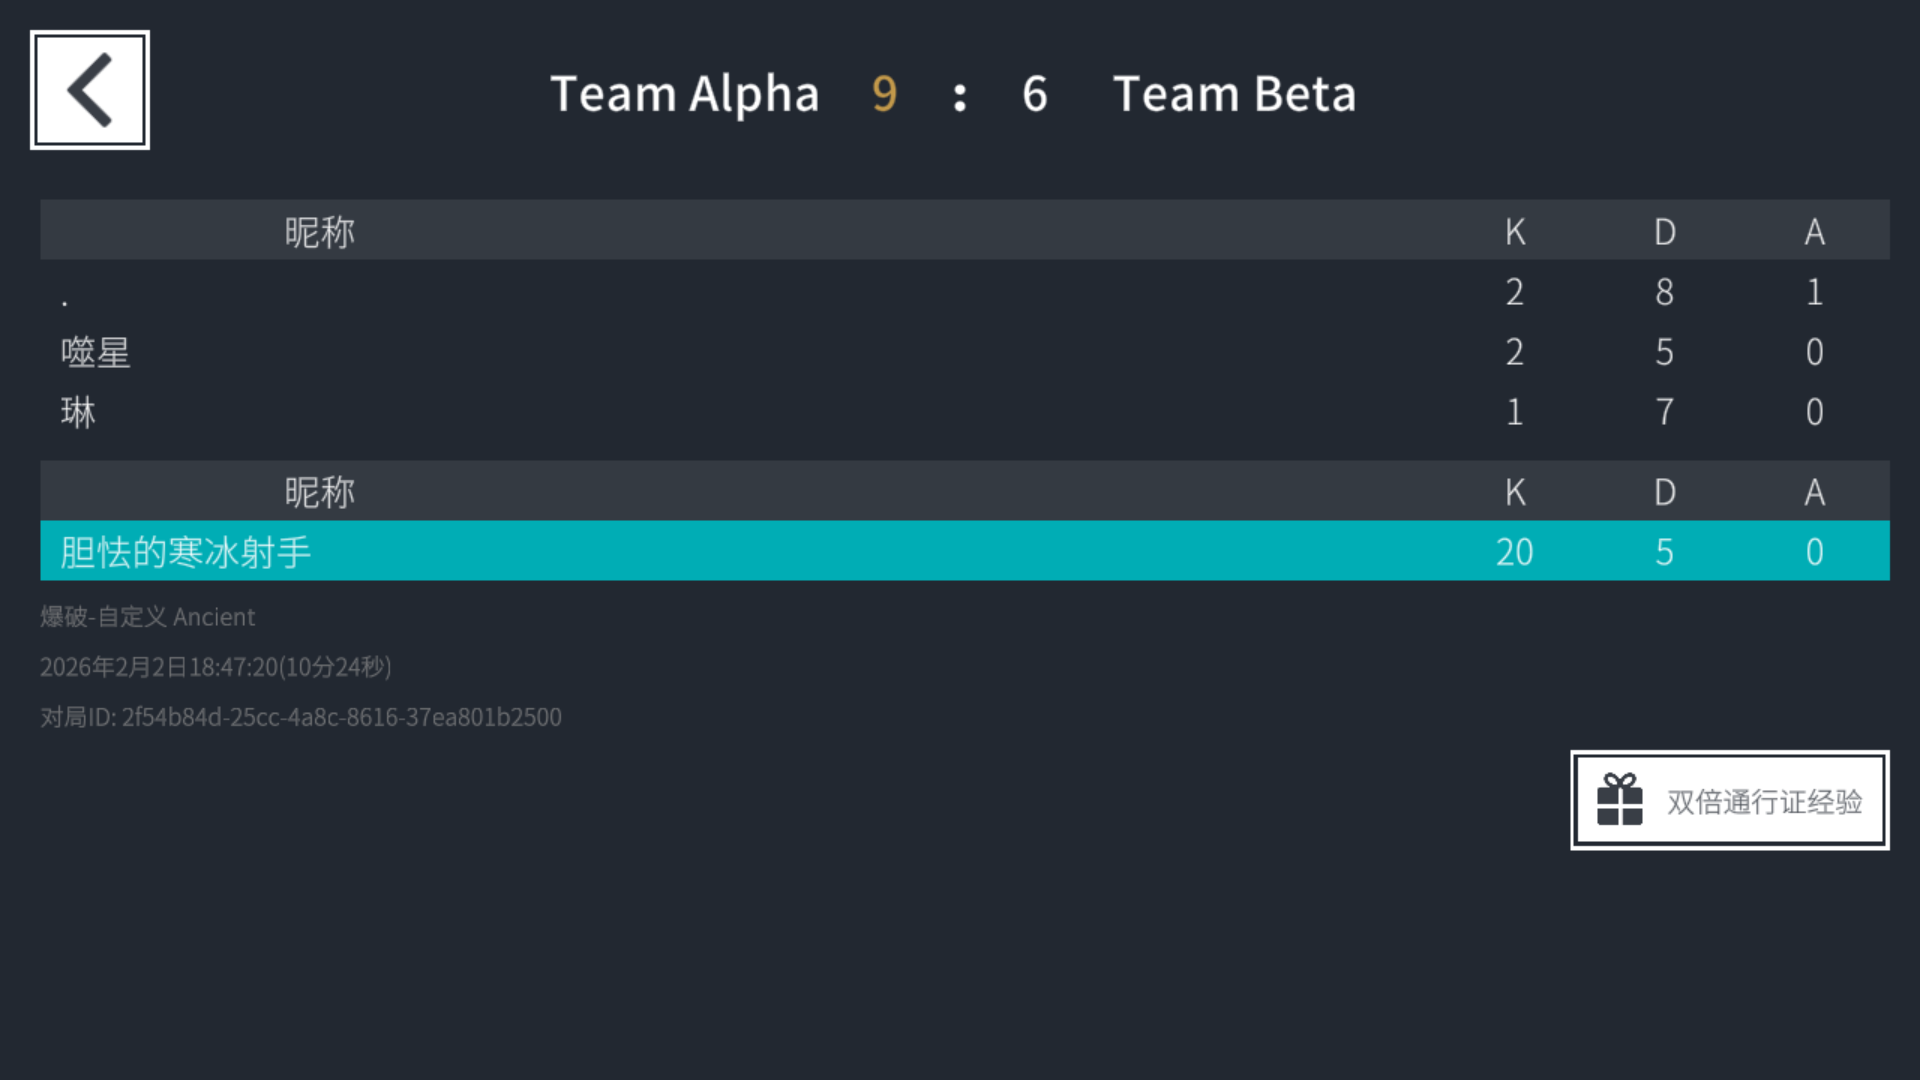Click the first table's 昵称 column header
This screenshot has width=1920, height=1080.
click(319, 232)
